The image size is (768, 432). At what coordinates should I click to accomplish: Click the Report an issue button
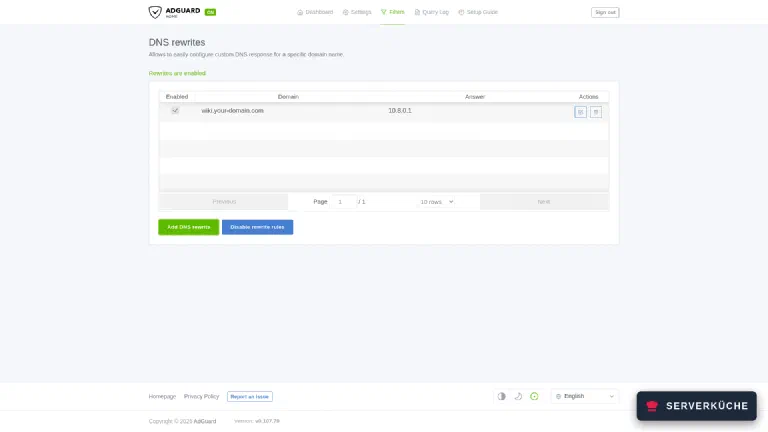[x=250, y=397]
